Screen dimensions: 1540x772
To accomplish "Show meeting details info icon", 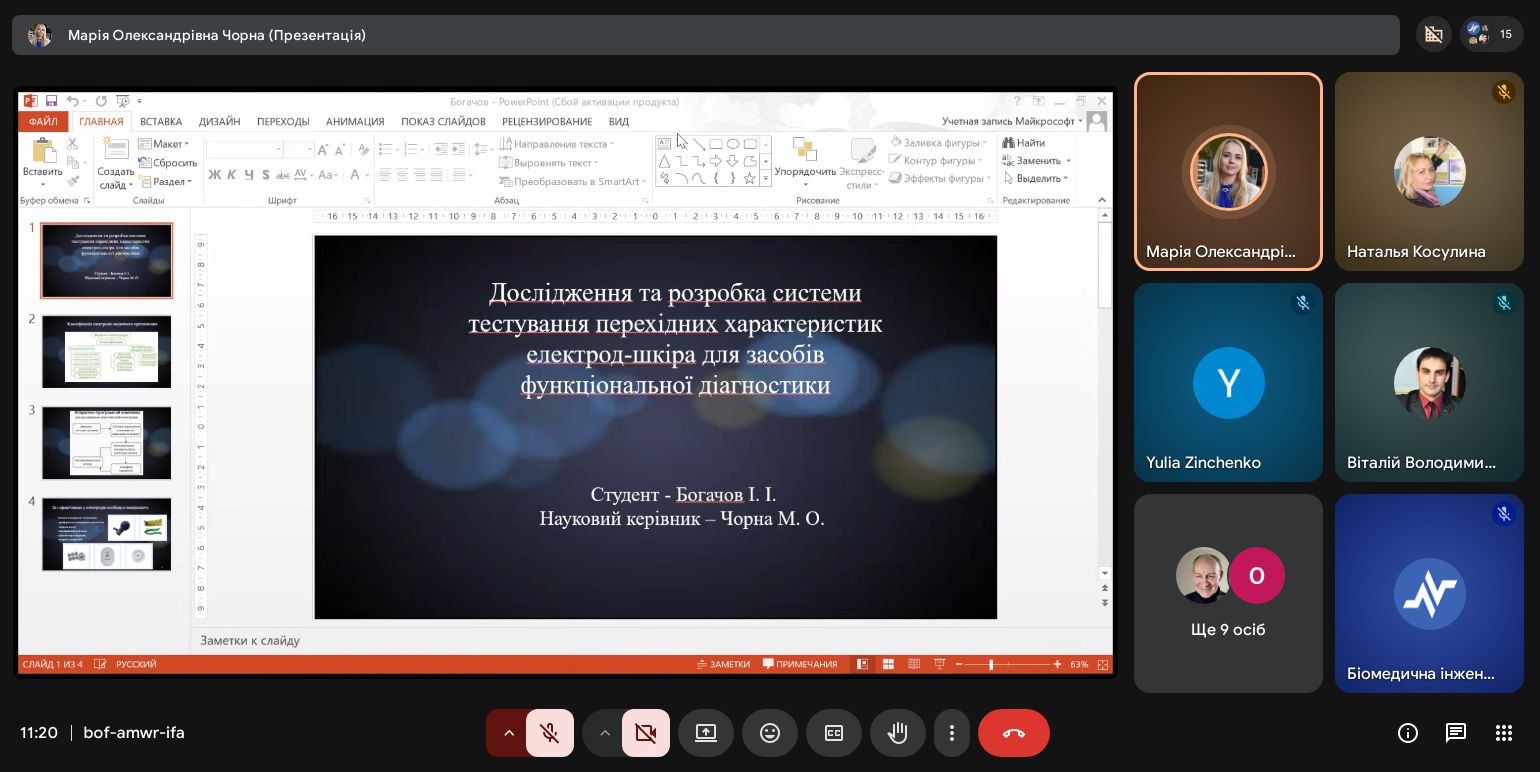I will point(1408,733).
